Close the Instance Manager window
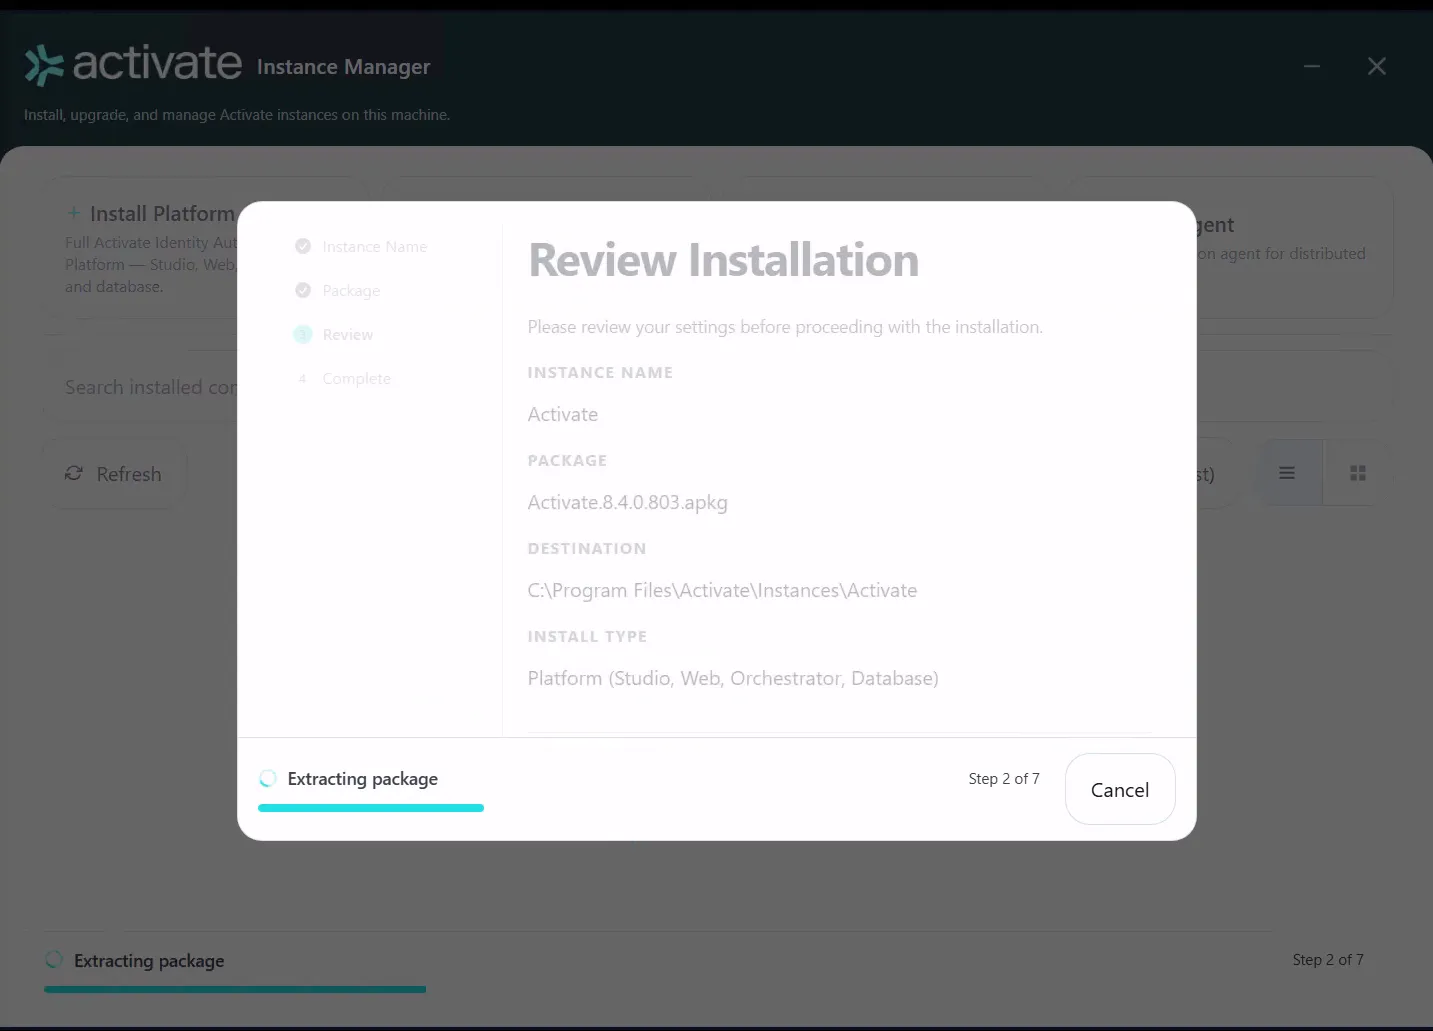Viewport: 1433px width, 1031px height. (x=1377, y=66)
